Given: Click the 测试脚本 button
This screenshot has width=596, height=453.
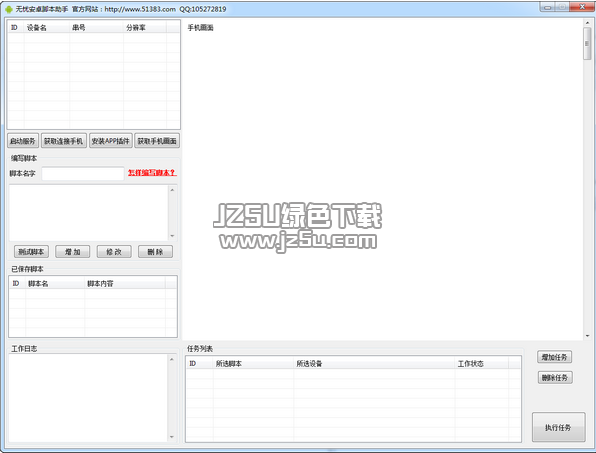Looking at the screenshot, I should 31,252.
